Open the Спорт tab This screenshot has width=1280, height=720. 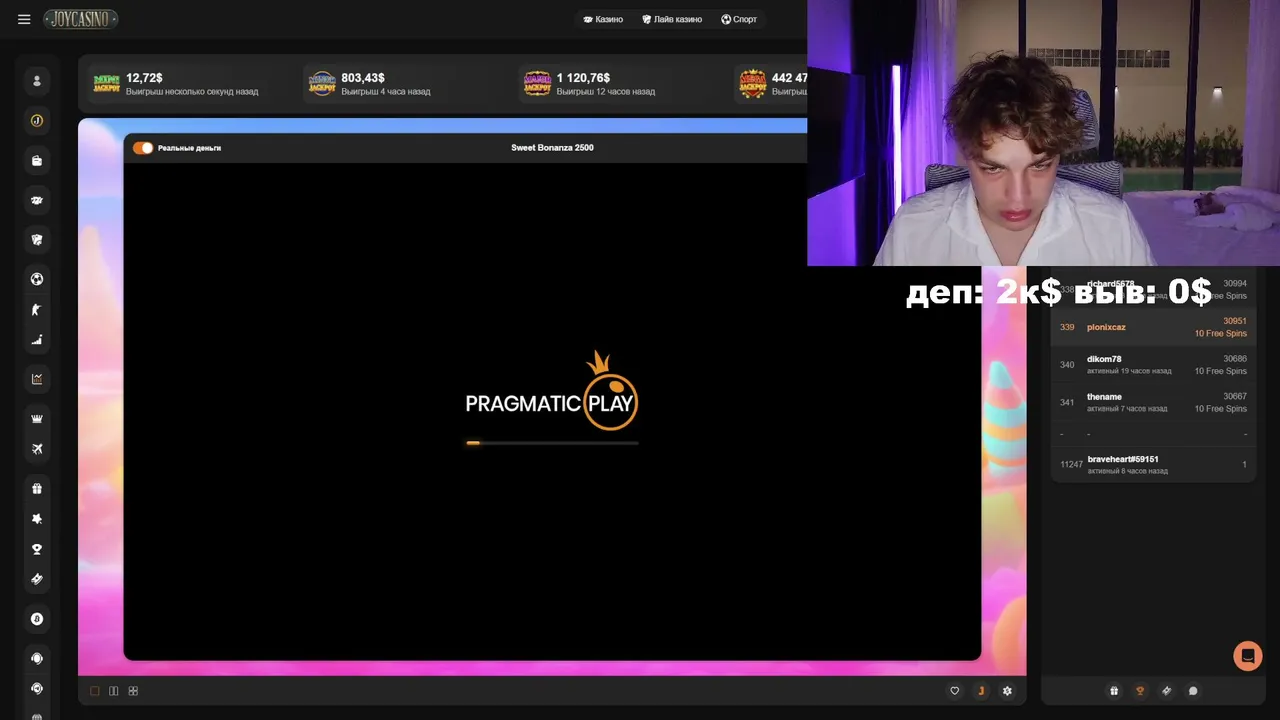pyautogui.click(x=739, y=19)
